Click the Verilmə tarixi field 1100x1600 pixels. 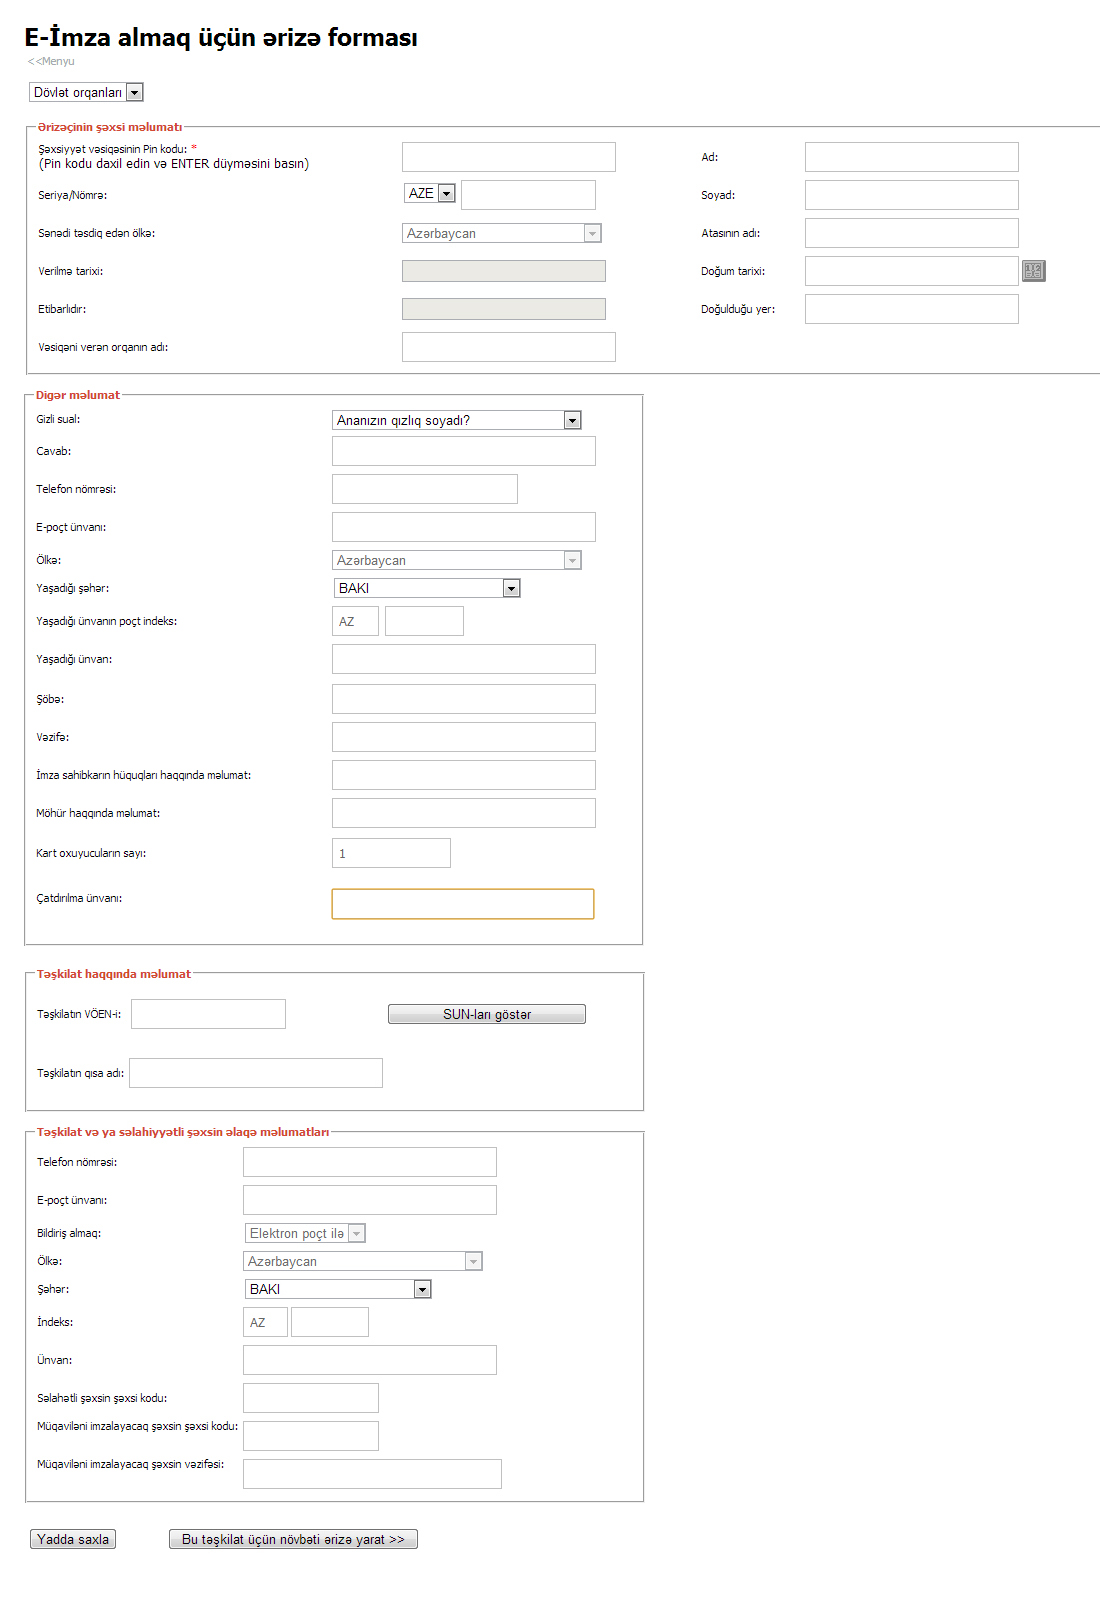[504, 271]
